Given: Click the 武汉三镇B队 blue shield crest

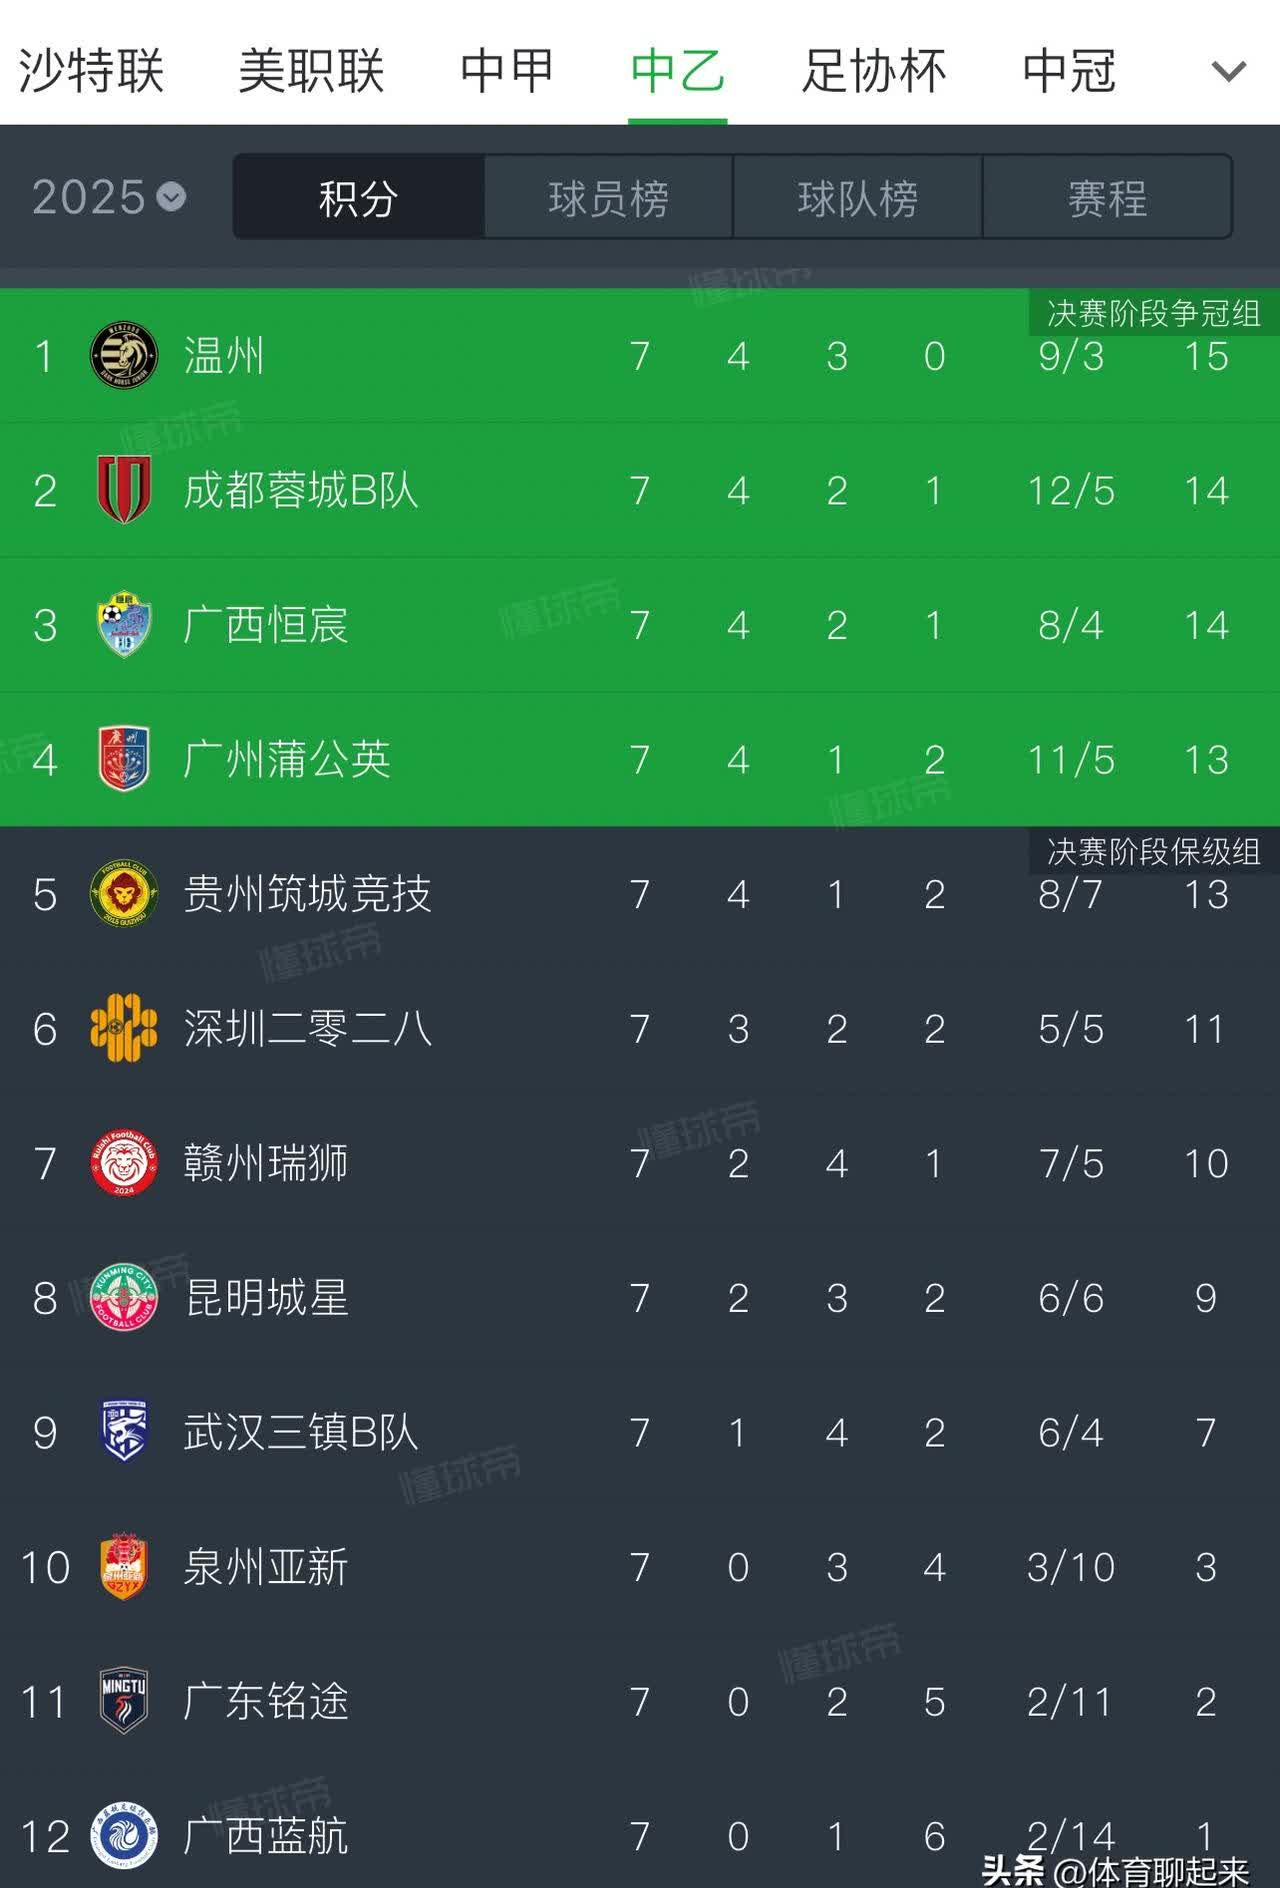Looking at the screenshot, I should [x=123, y=1432].
